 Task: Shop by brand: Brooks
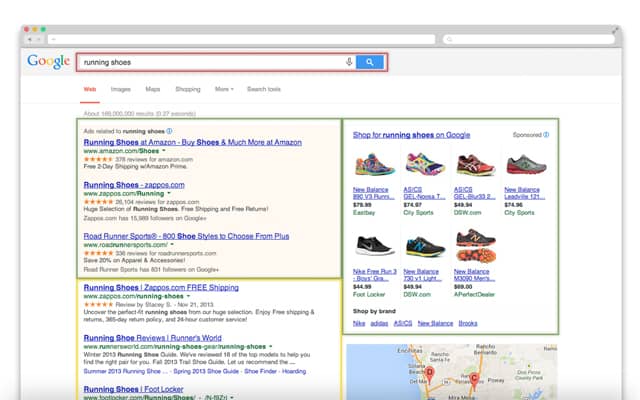[468, 323]
